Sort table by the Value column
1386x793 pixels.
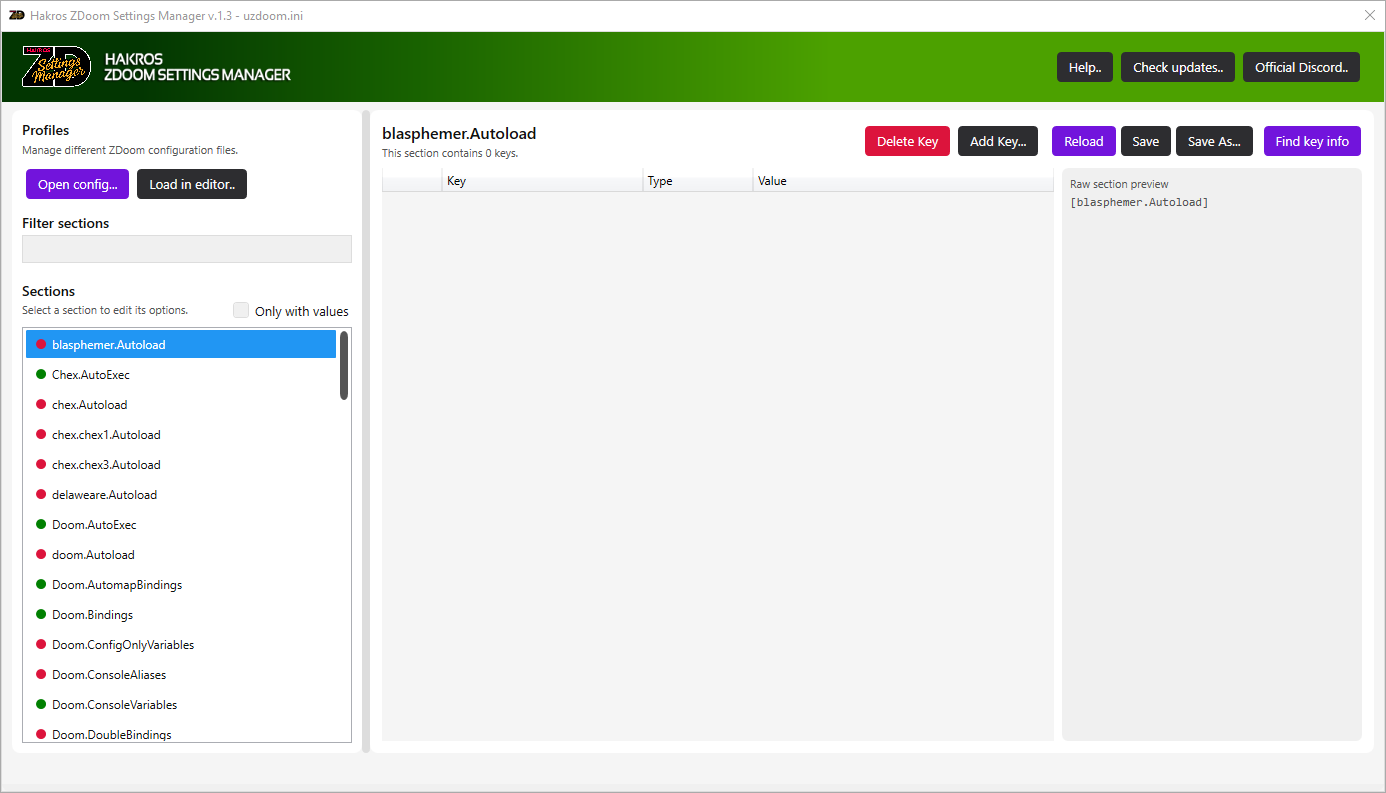[x=903, y=181]
